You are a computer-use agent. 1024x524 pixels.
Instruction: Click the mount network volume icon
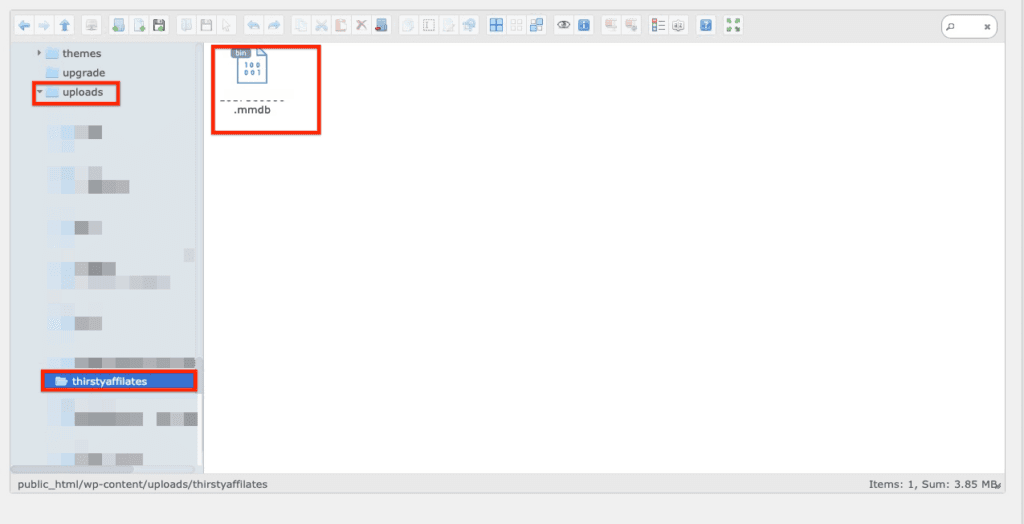91,25
